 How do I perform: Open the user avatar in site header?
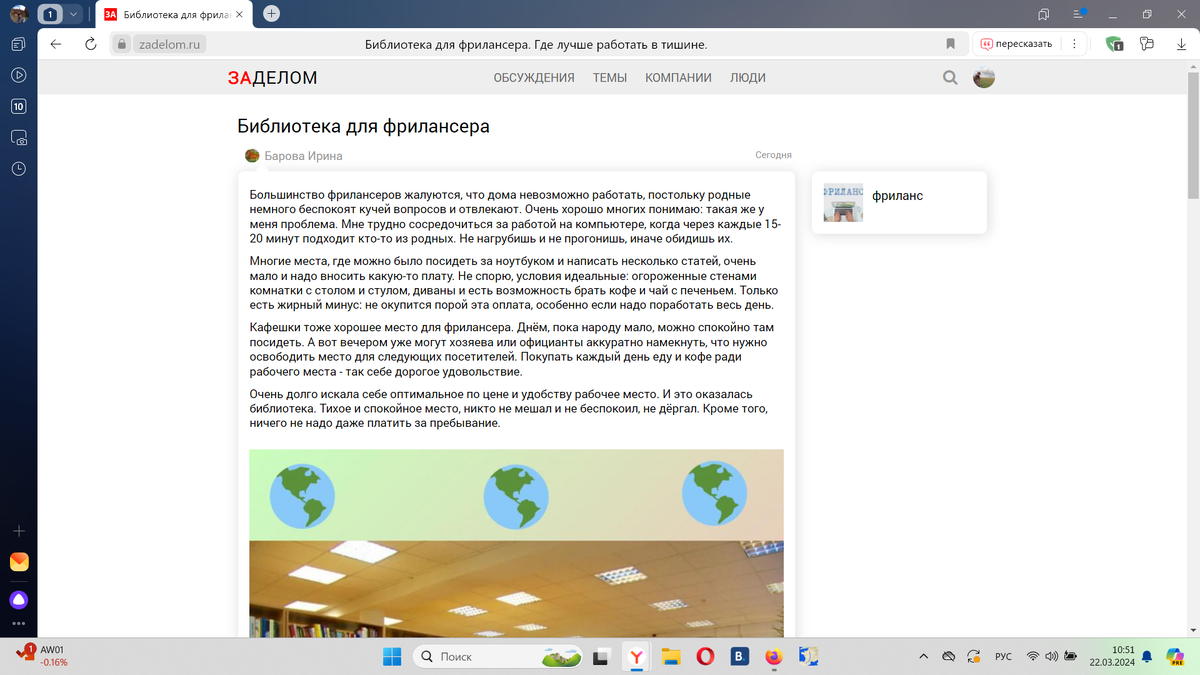984,78
